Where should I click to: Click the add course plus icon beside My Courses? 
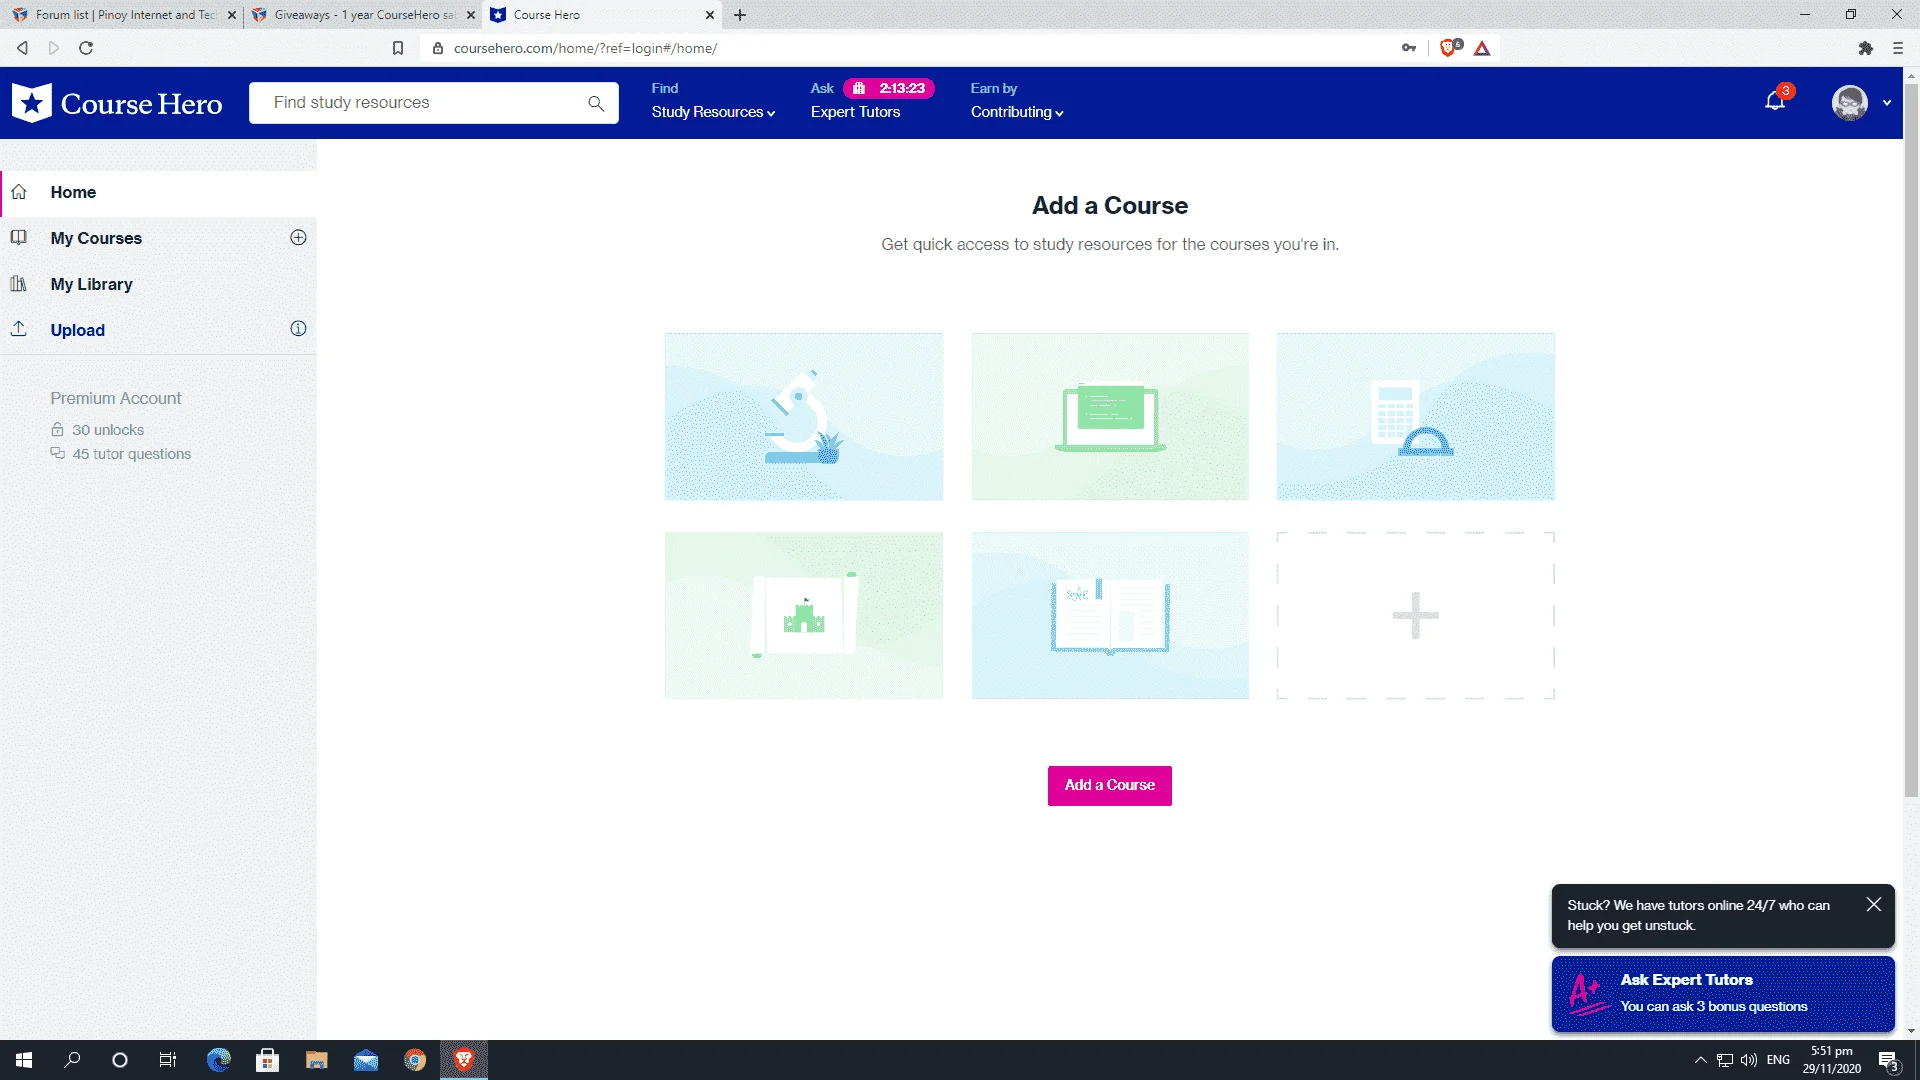pos(298,237)
